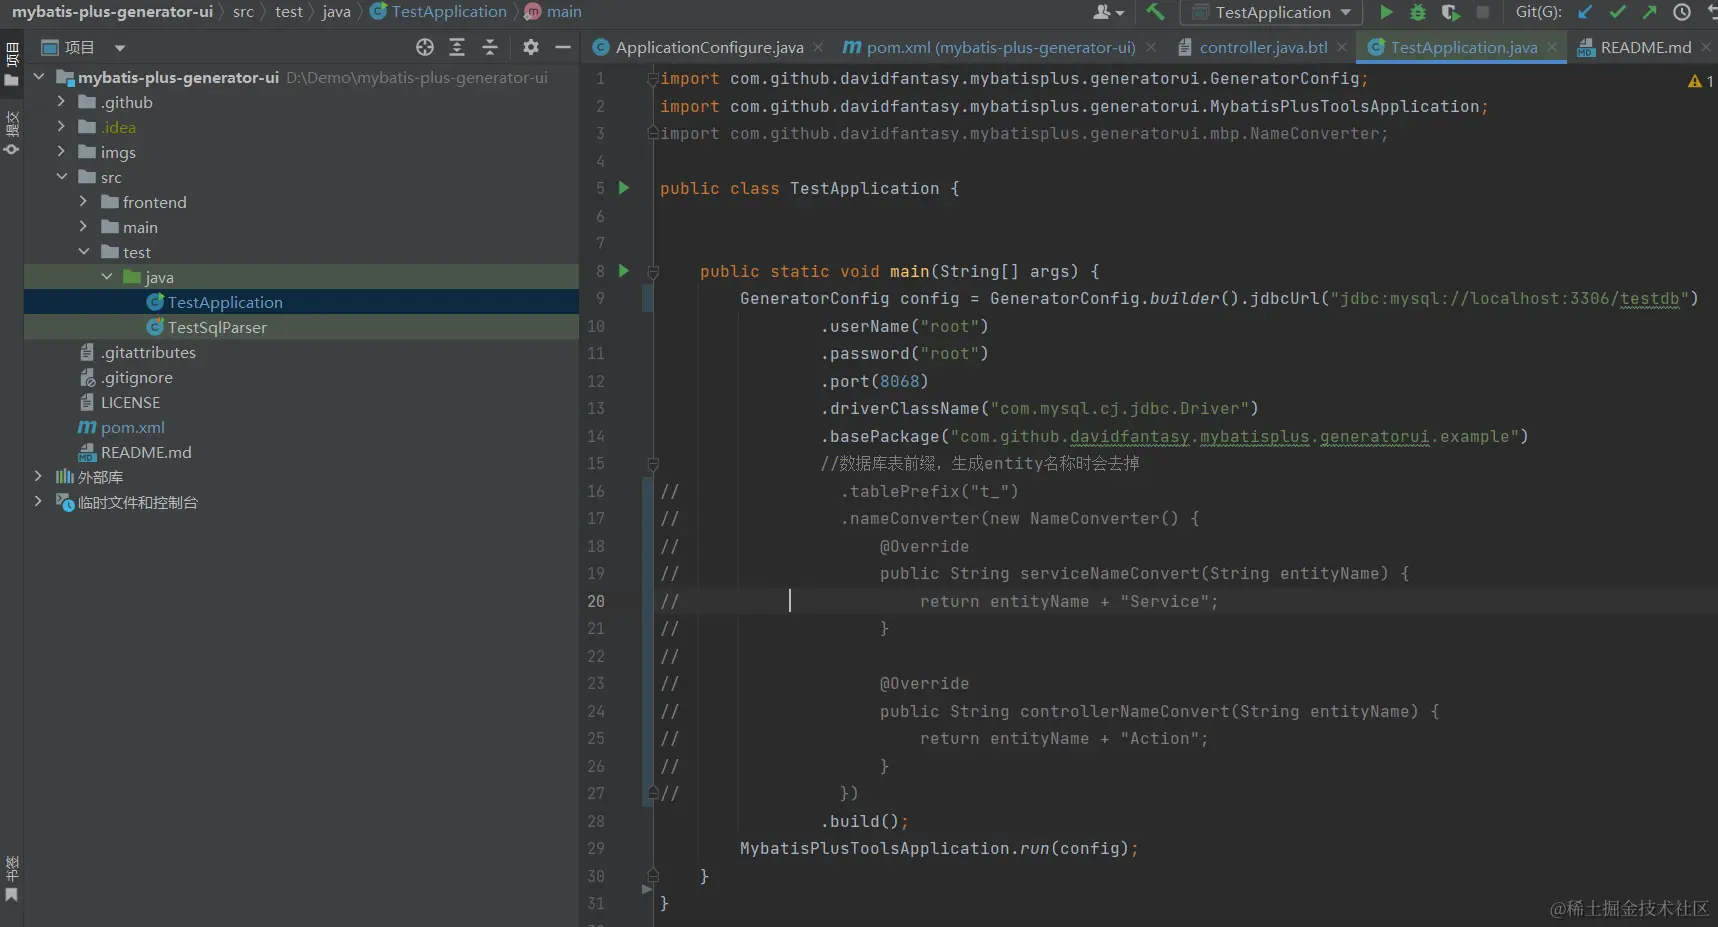
Task: Open the bookmarks tool window on left strip
Action: 12,880
